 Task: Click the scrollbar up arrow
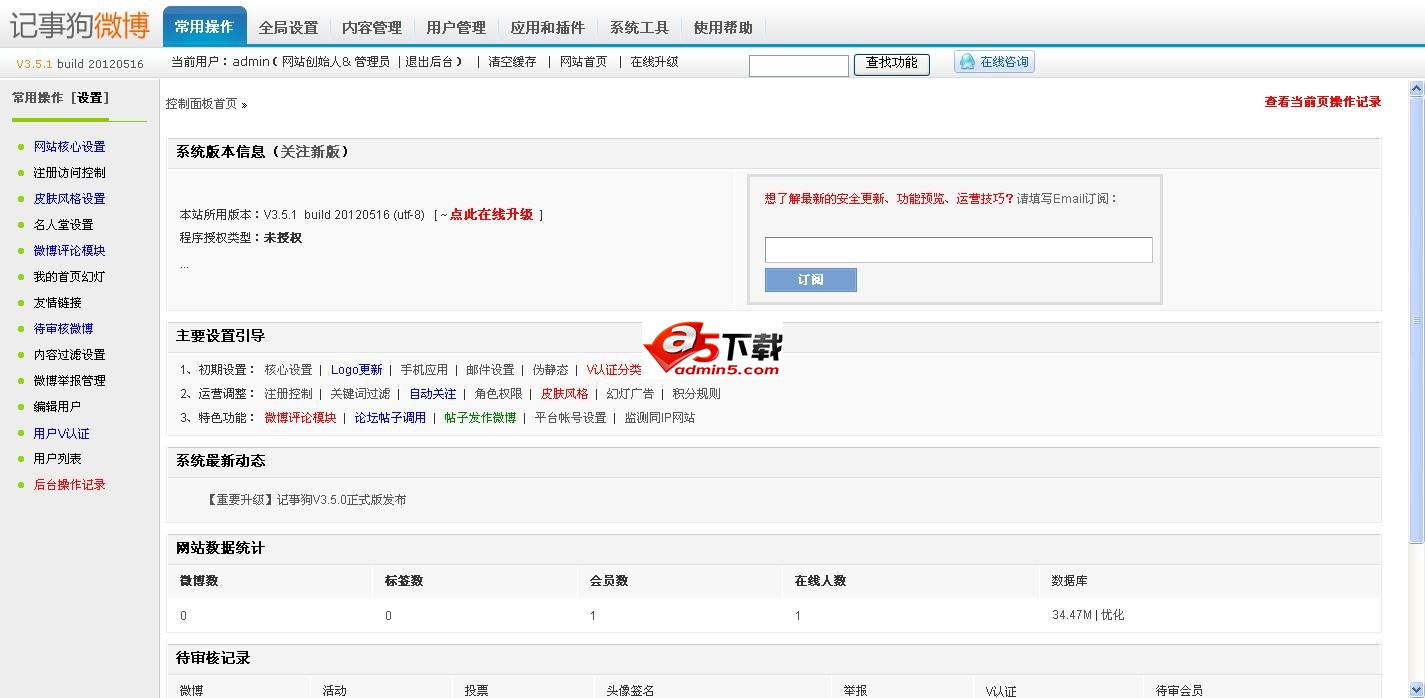pyautogui.click(x=1416, y=88)
